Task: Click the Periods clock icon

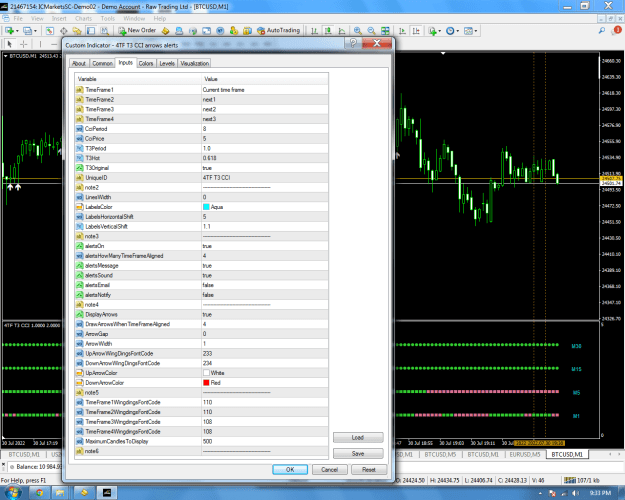Action: 450,31
